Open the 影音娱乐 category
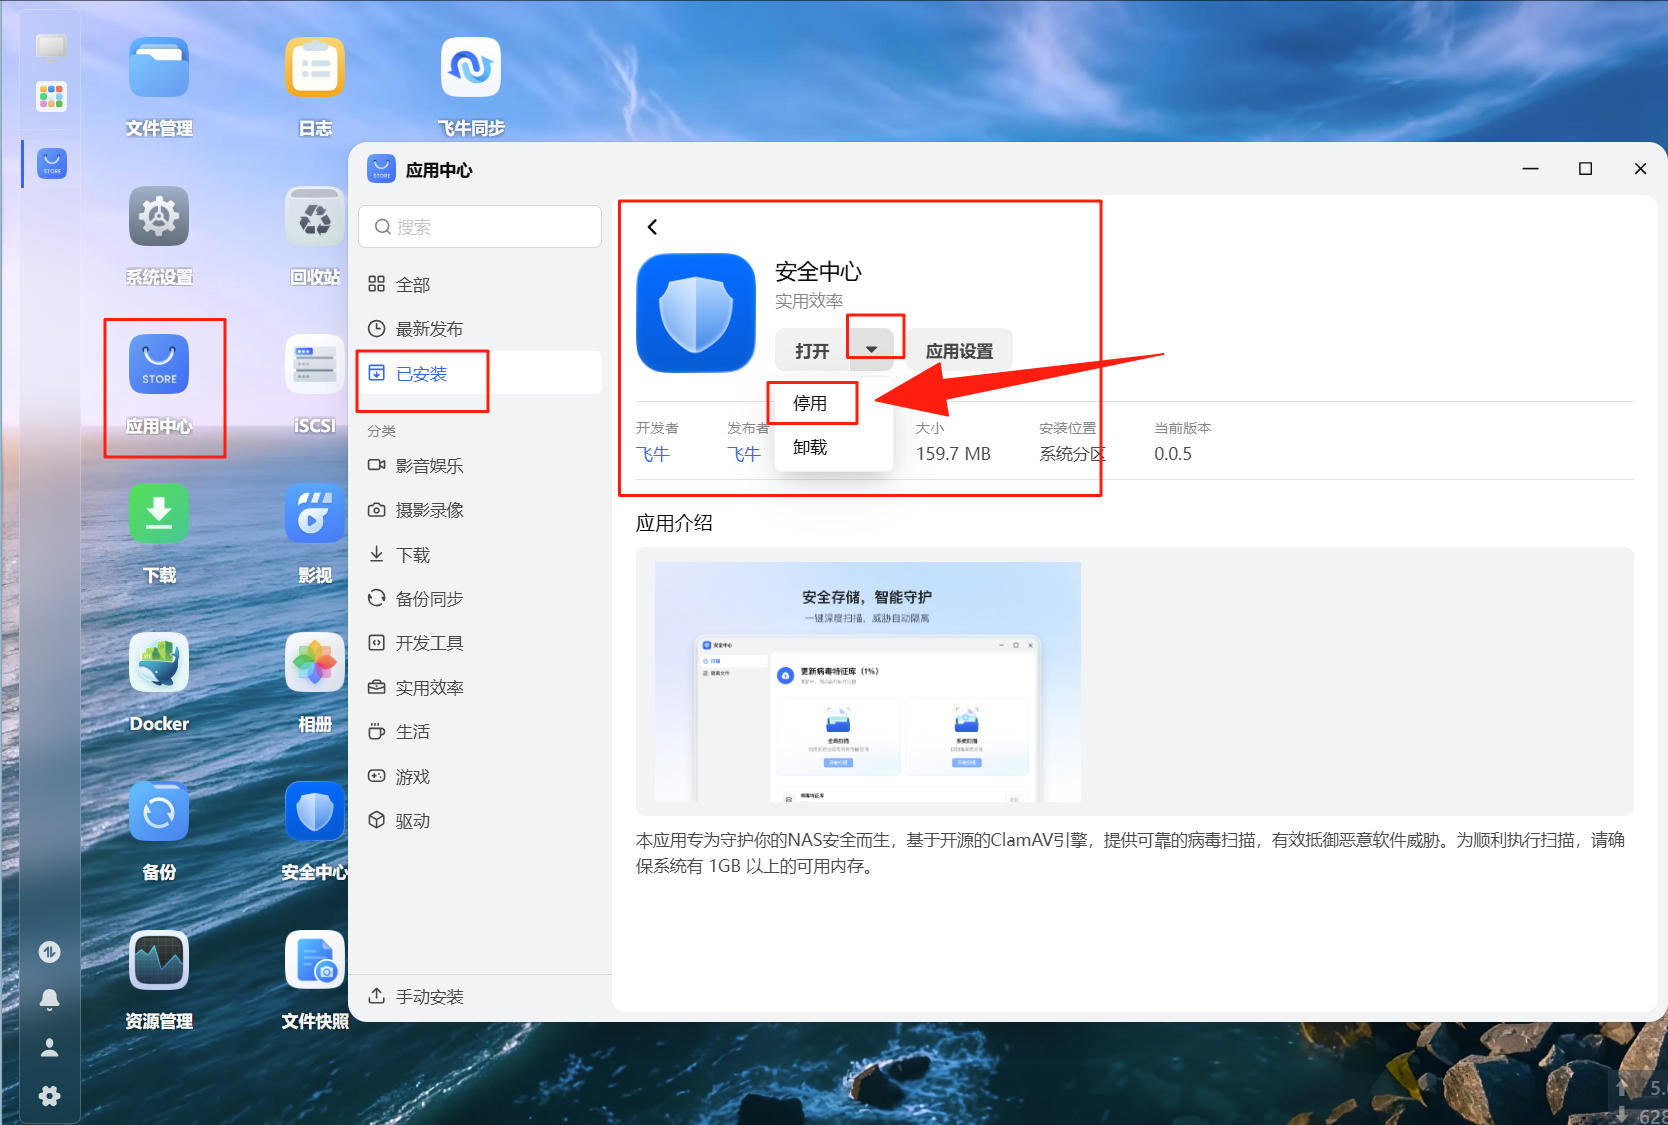This screenshot has width=1668, height=1125. point(480,466)
